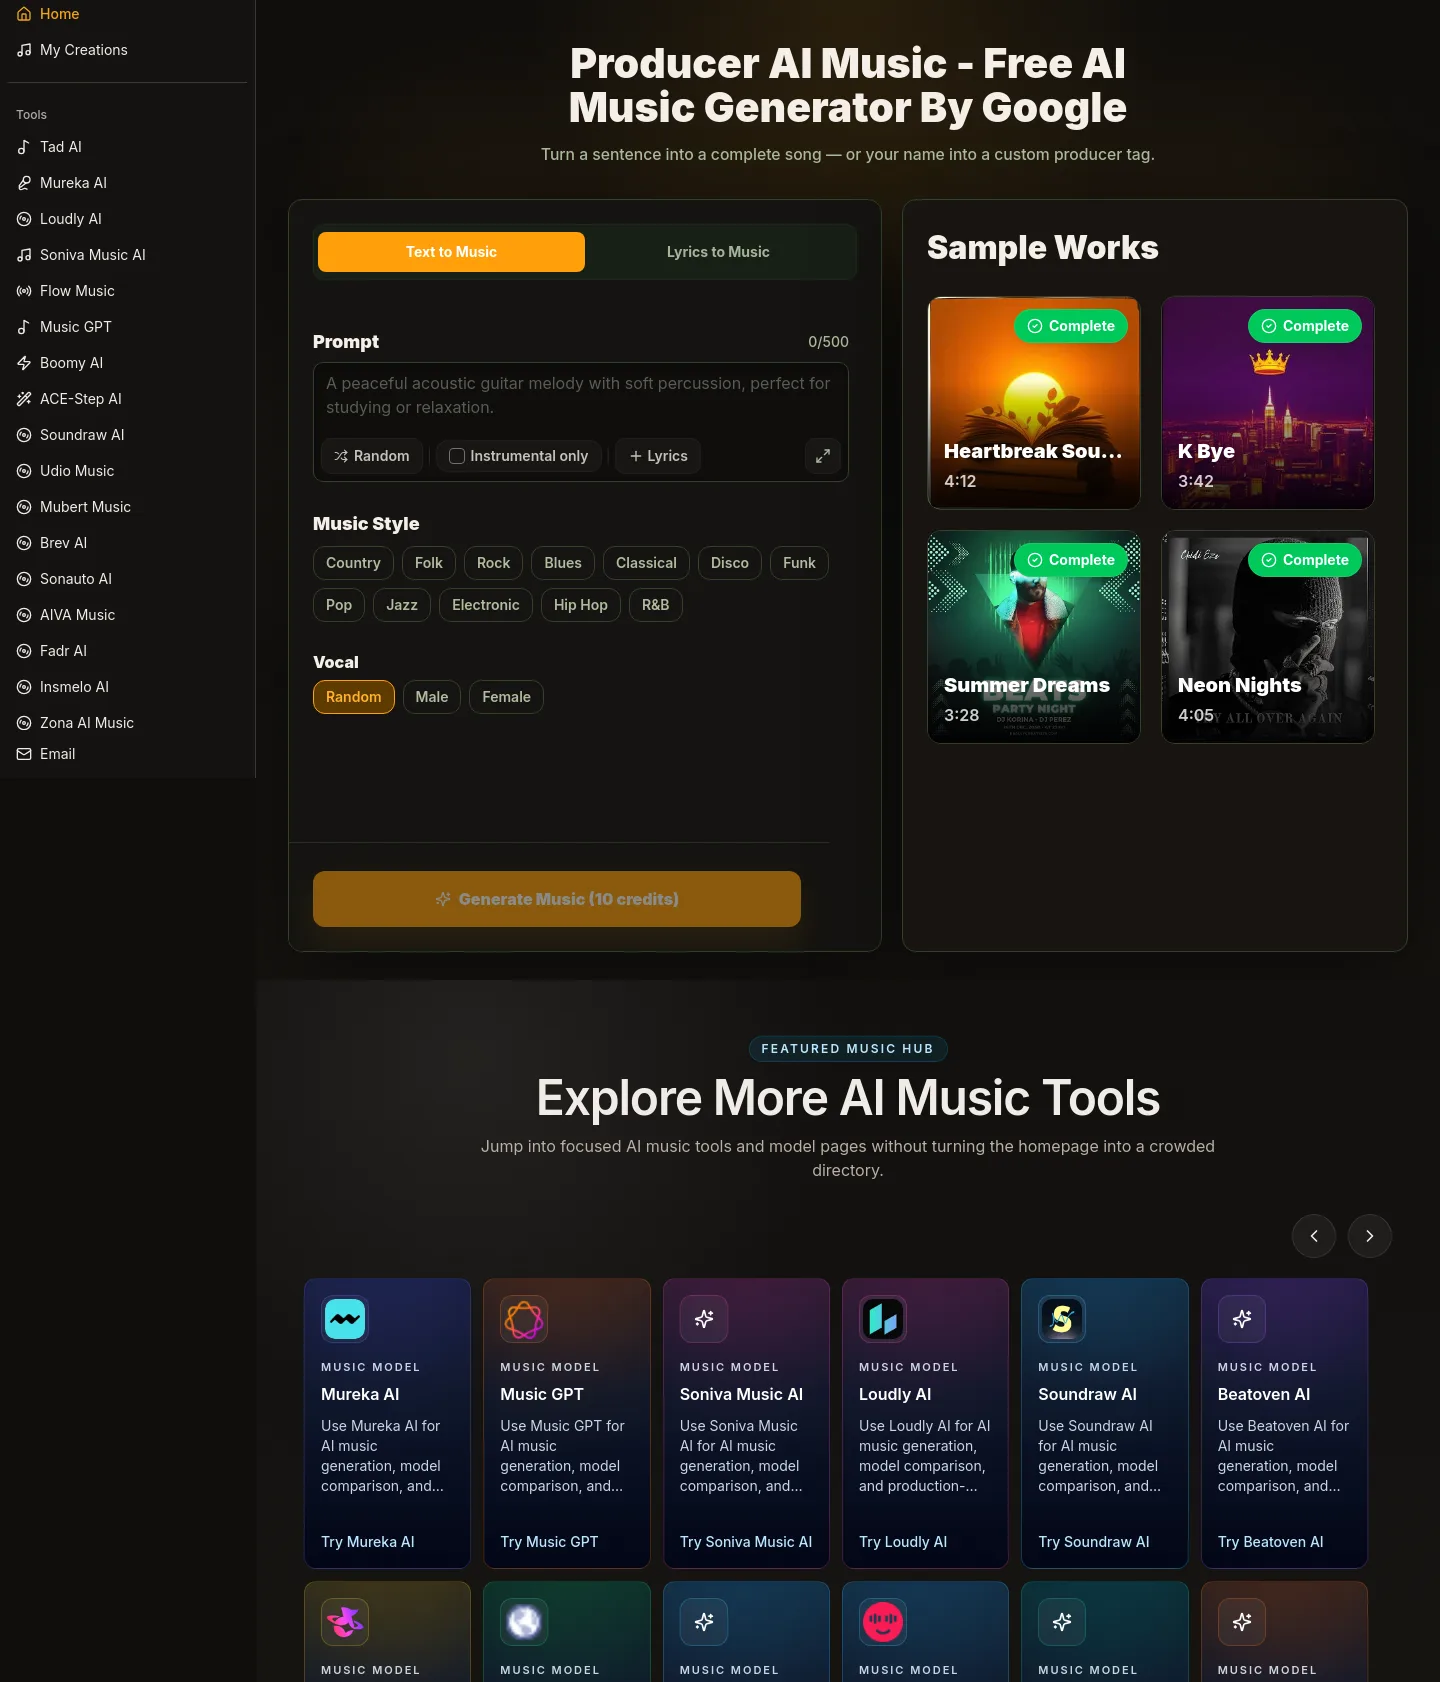The image size is (1440, 1682).
Task: Click the expand prompt editor icon
Action: pos(823,456)
